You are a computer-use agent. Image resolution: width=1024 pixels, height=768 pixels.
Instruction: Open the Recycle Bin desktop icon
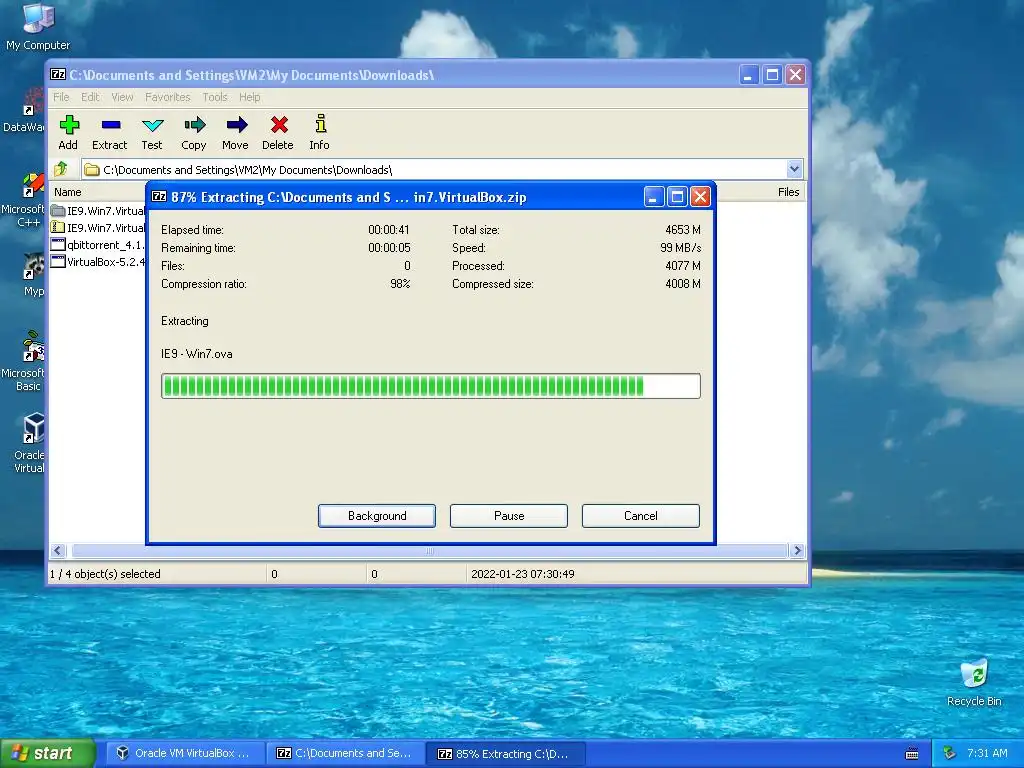tap(974, 683)
